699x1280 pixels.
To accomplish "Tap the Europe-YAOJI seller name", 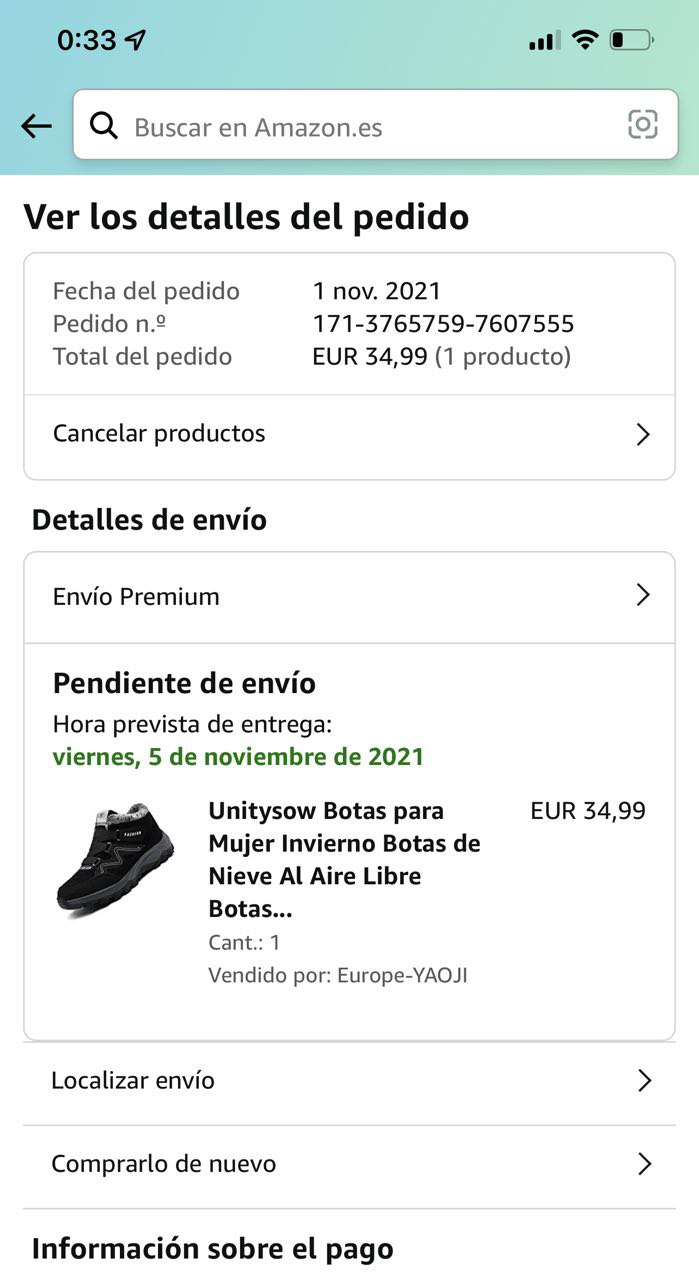I will tap(401, 975).
